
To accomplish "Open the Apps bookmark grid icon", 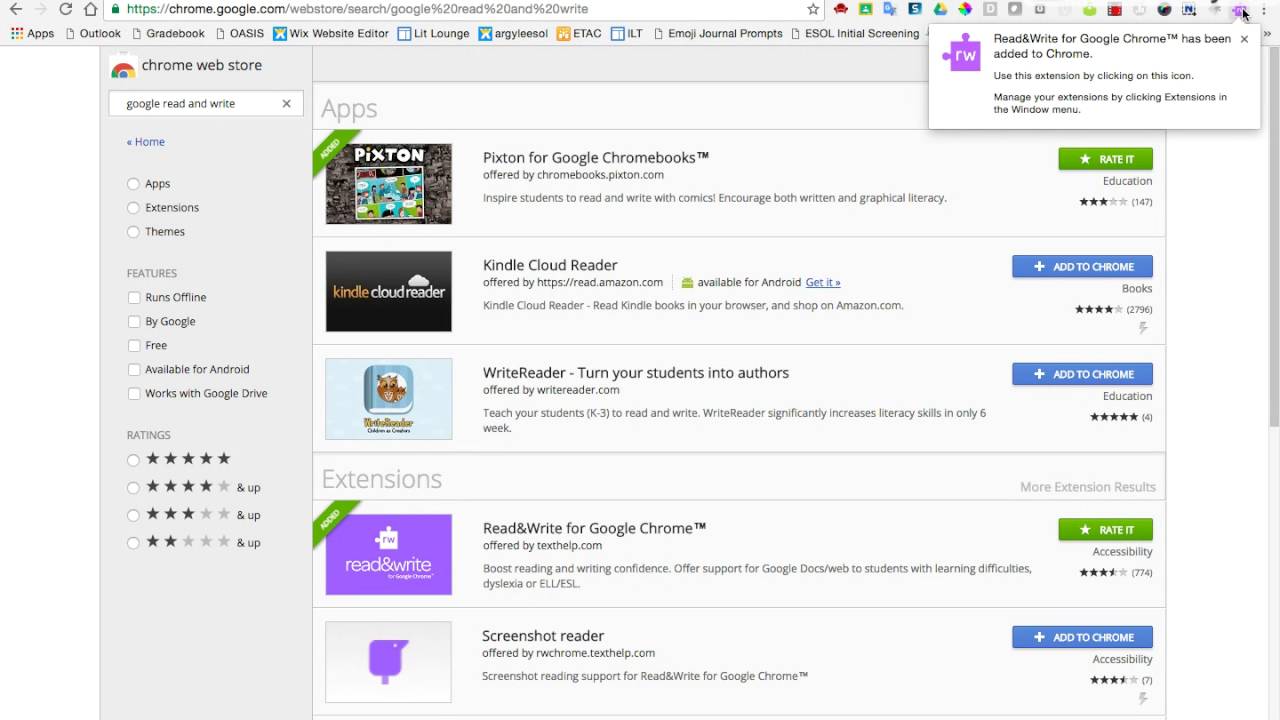I will pyautogui.click(x=17, y=33).
